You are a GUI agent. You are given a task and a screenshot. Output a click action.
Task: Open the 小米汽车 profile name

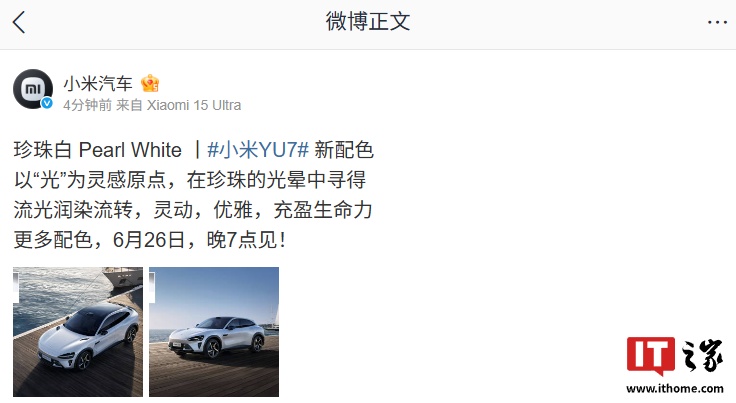click(x=98, y=84)
